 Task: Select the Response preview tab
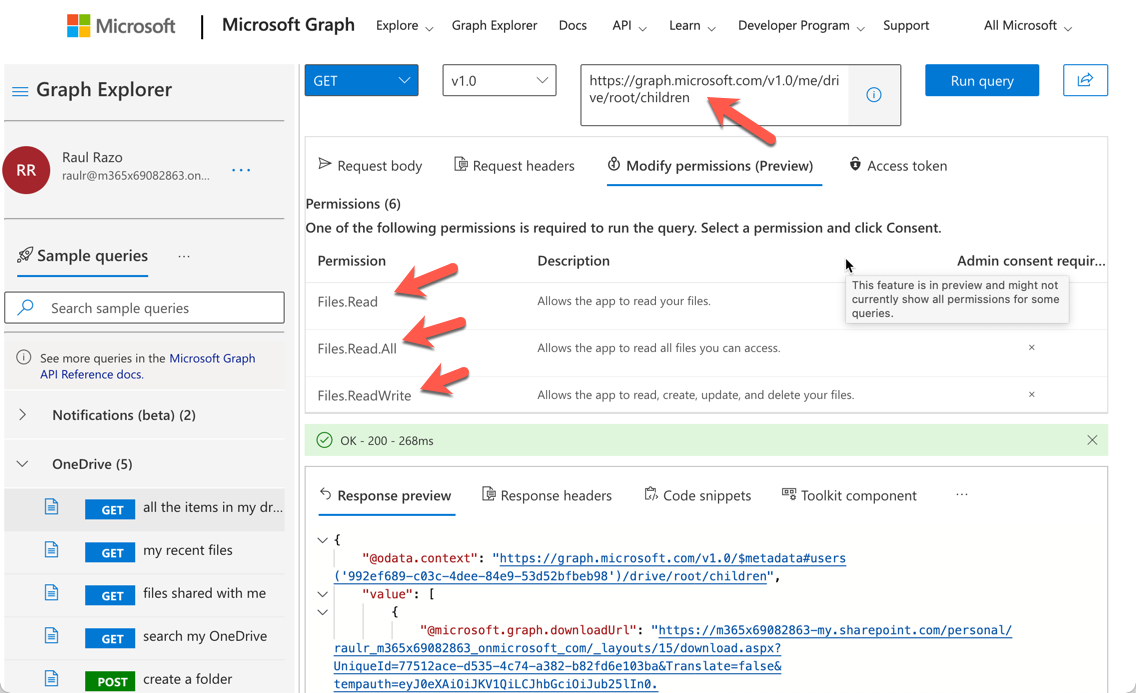pyautogui.click(x=385, y=495)
